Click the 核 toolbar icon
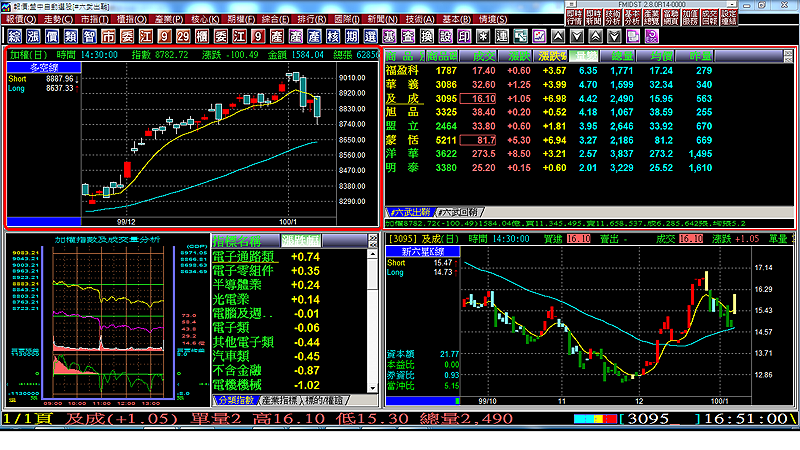 coord(333,36)
